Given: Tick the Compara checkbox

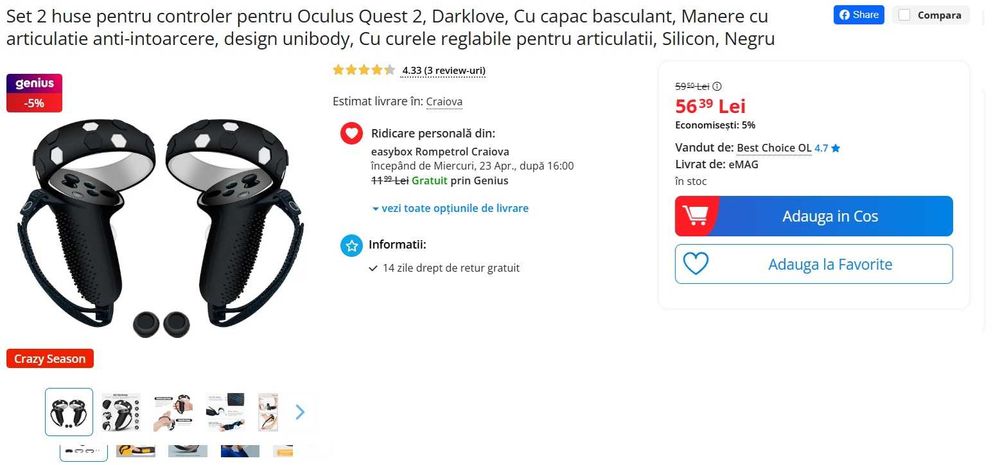Looking at the screenshot, I should pos(904,15).
